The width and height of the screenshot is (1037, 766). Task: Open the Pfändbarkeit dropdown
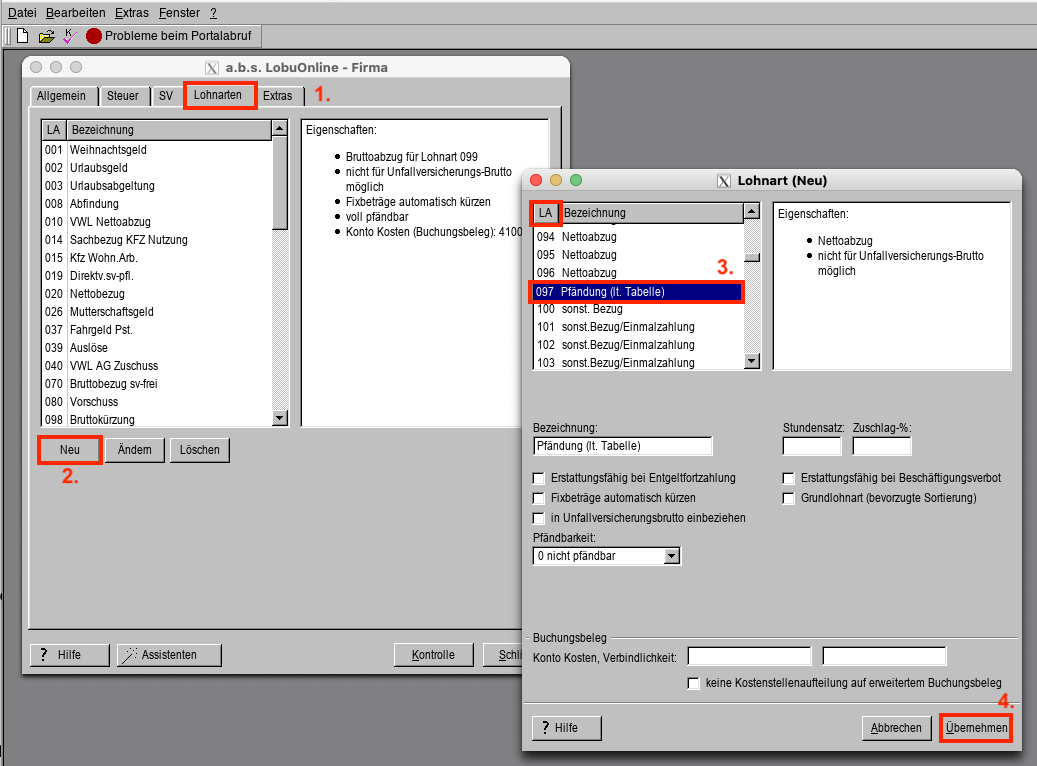(671, 556)
